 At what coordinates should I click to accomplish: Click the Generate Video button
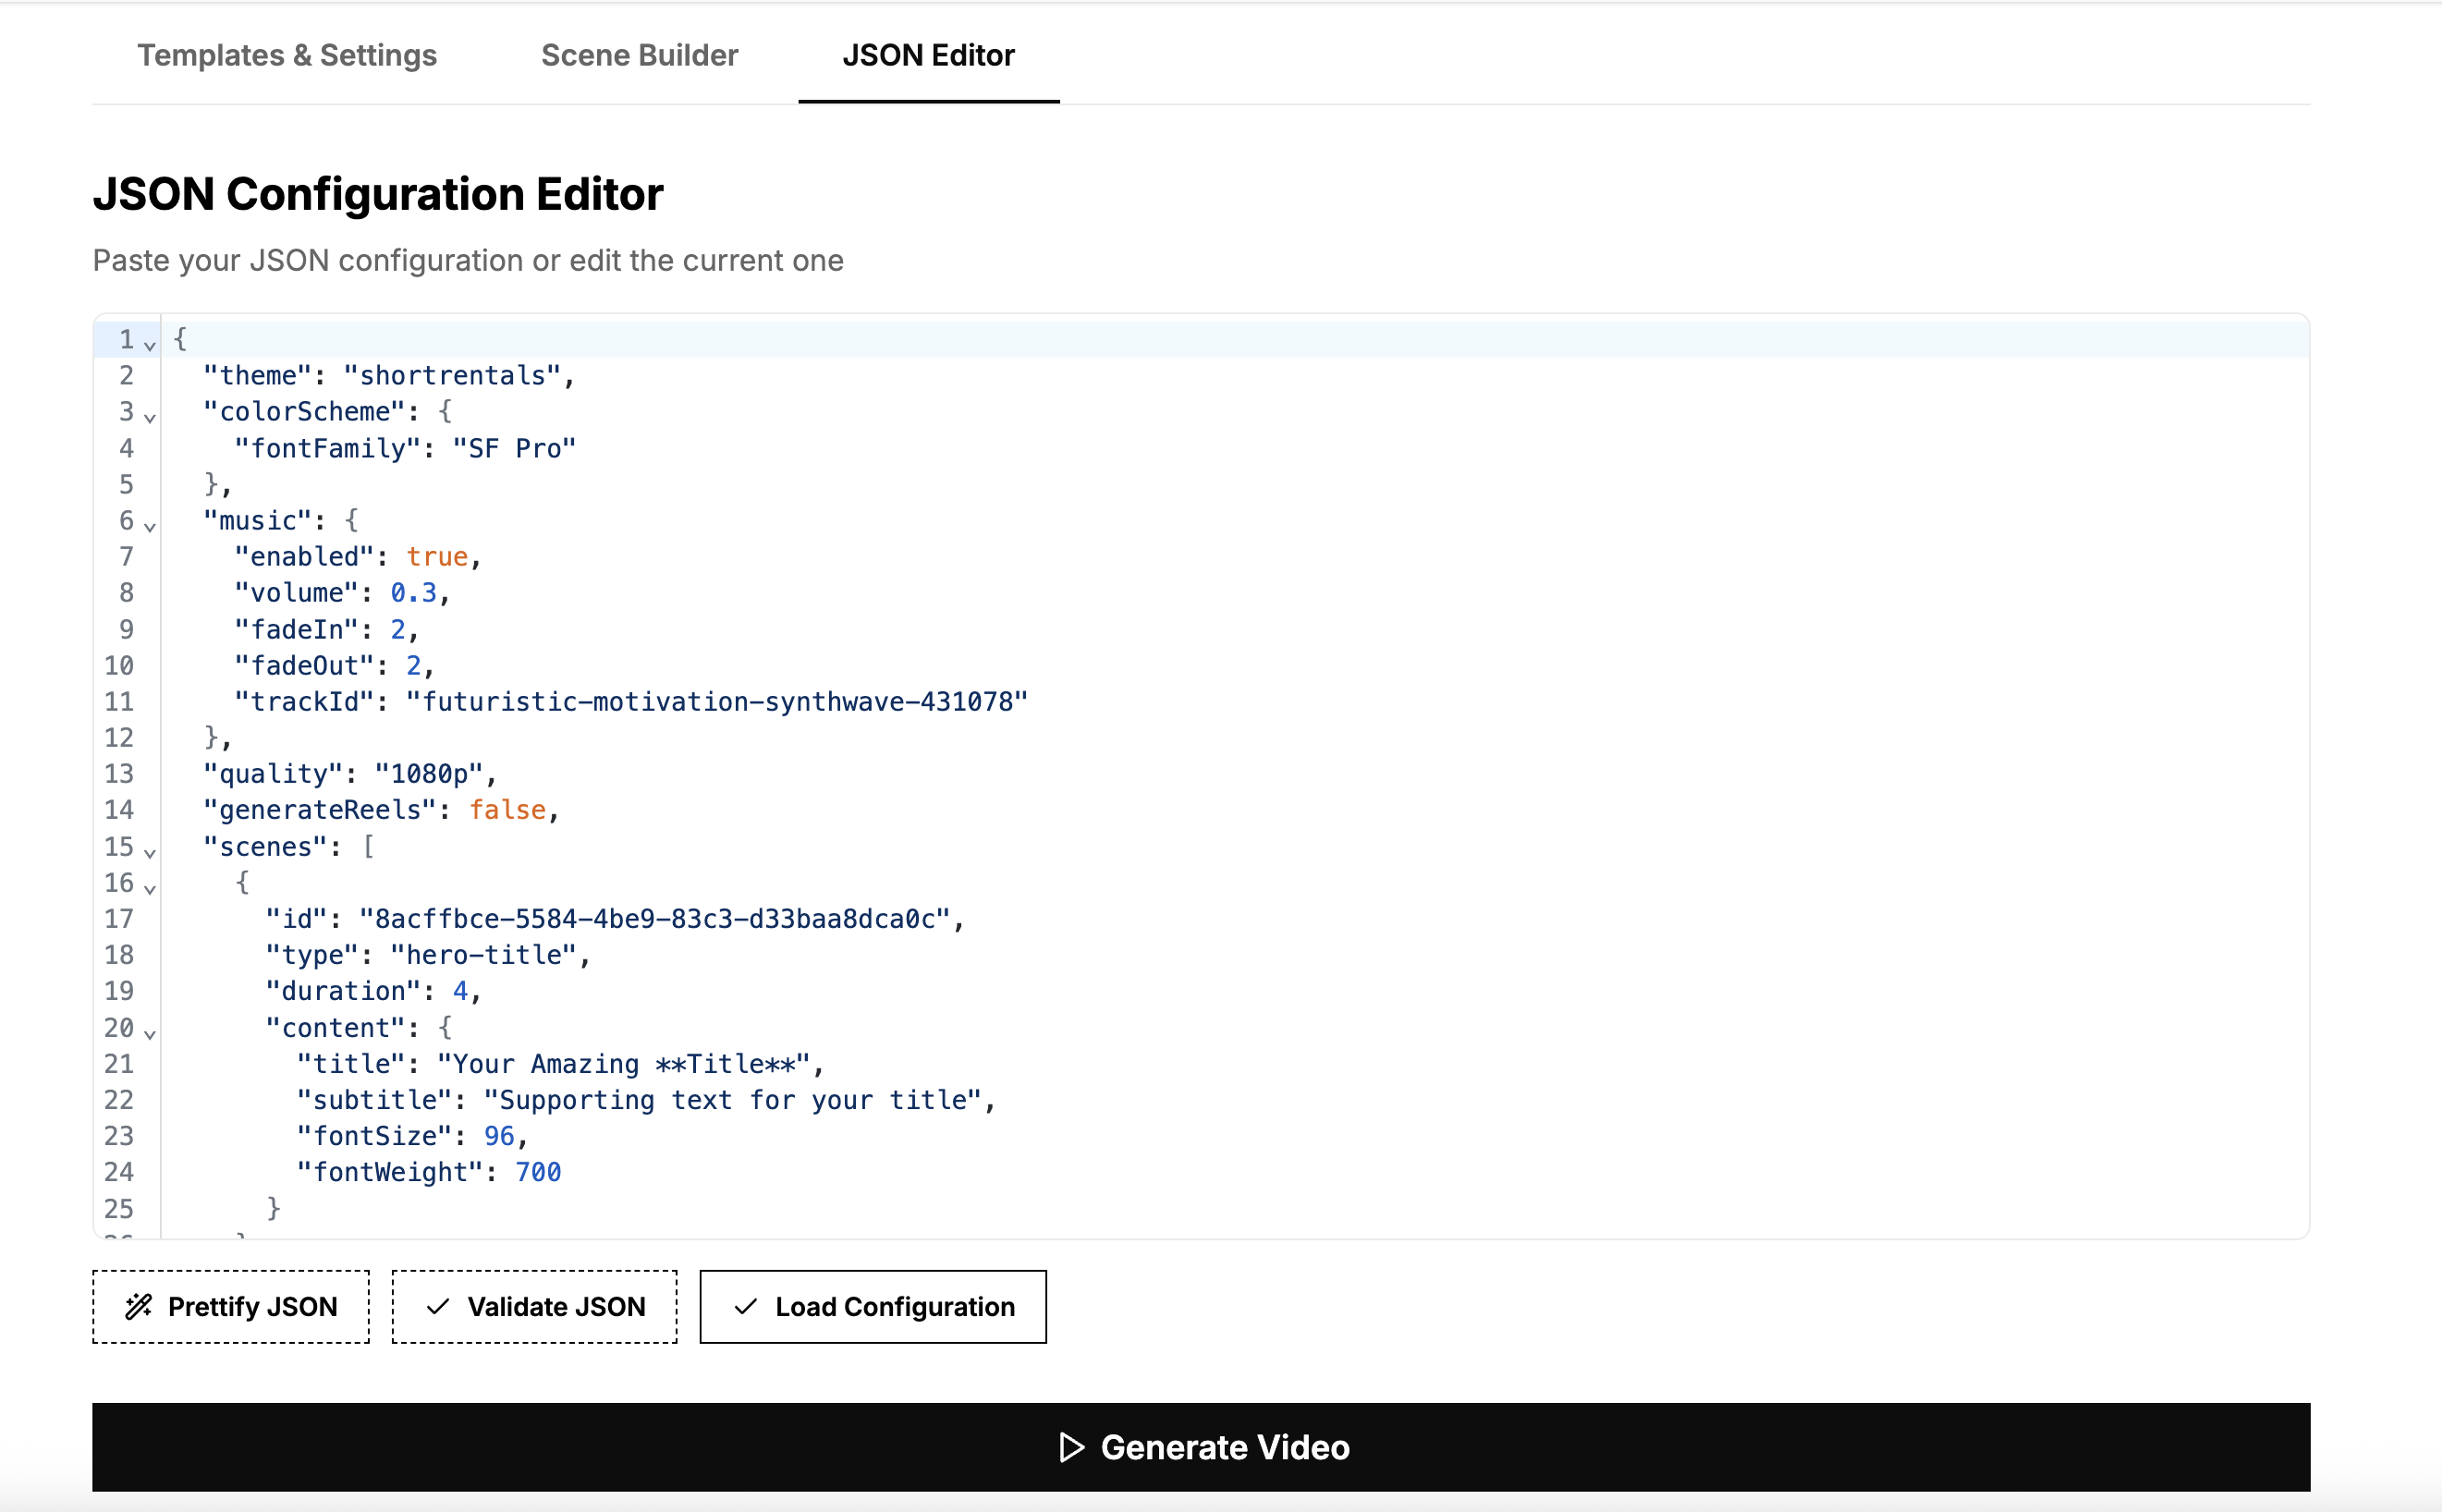(1201, 1446)
